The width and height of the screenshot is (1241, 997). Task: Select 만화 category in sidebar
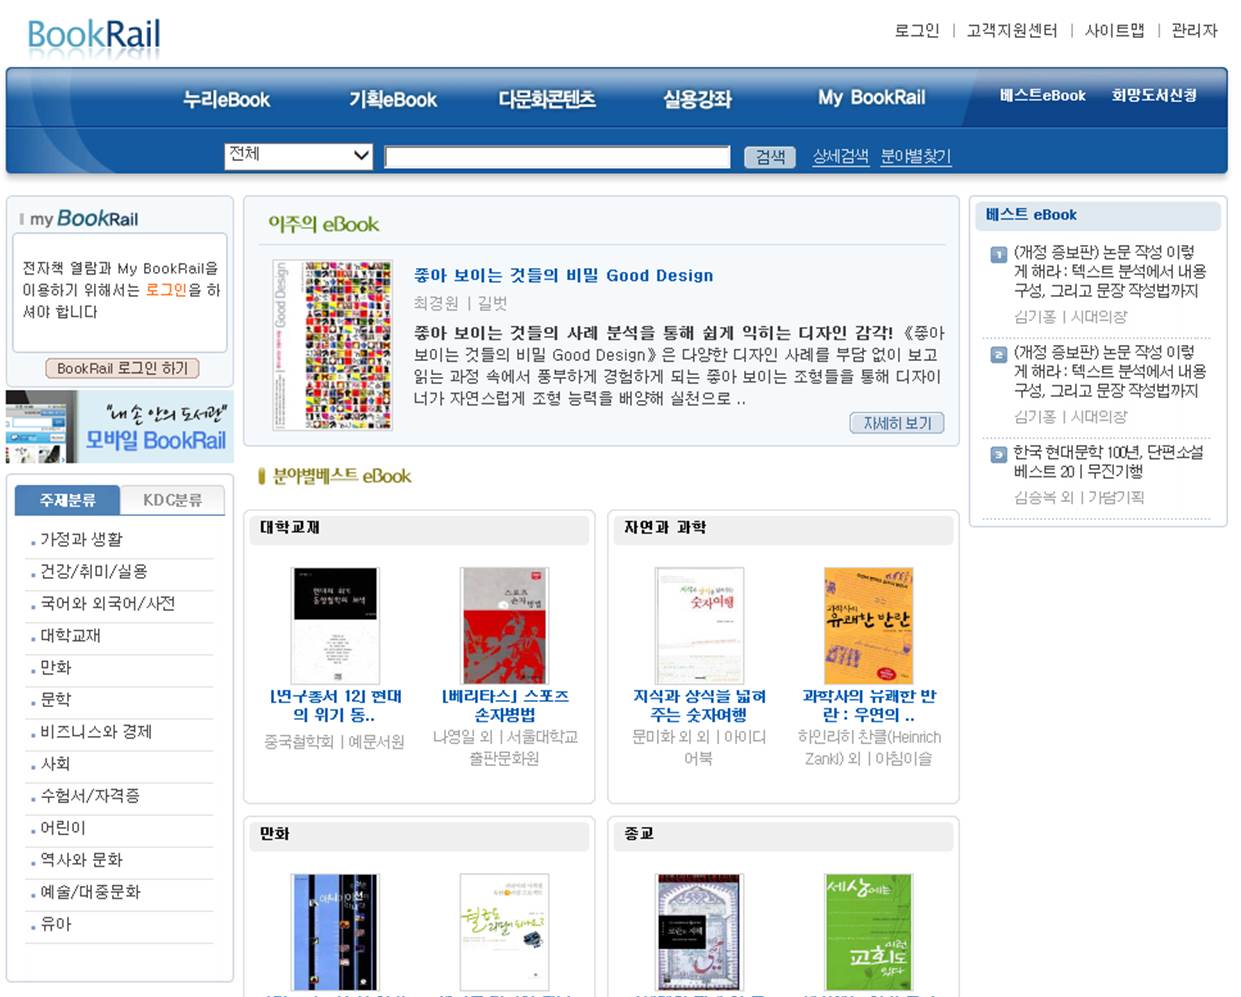pyautogui.click(x=55, y=668)
